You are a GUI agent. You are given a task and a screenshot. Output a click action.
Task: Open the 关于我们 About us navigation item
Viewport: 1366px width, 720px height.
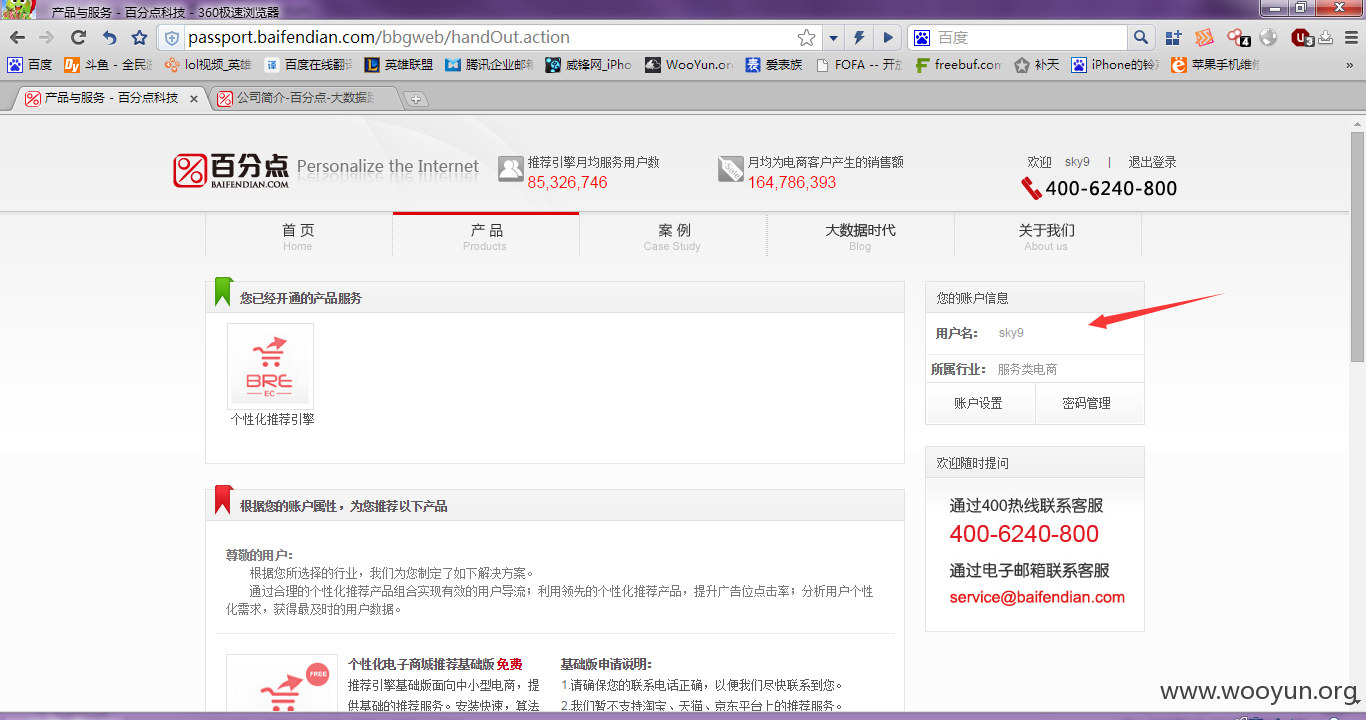click(1047, 236)
